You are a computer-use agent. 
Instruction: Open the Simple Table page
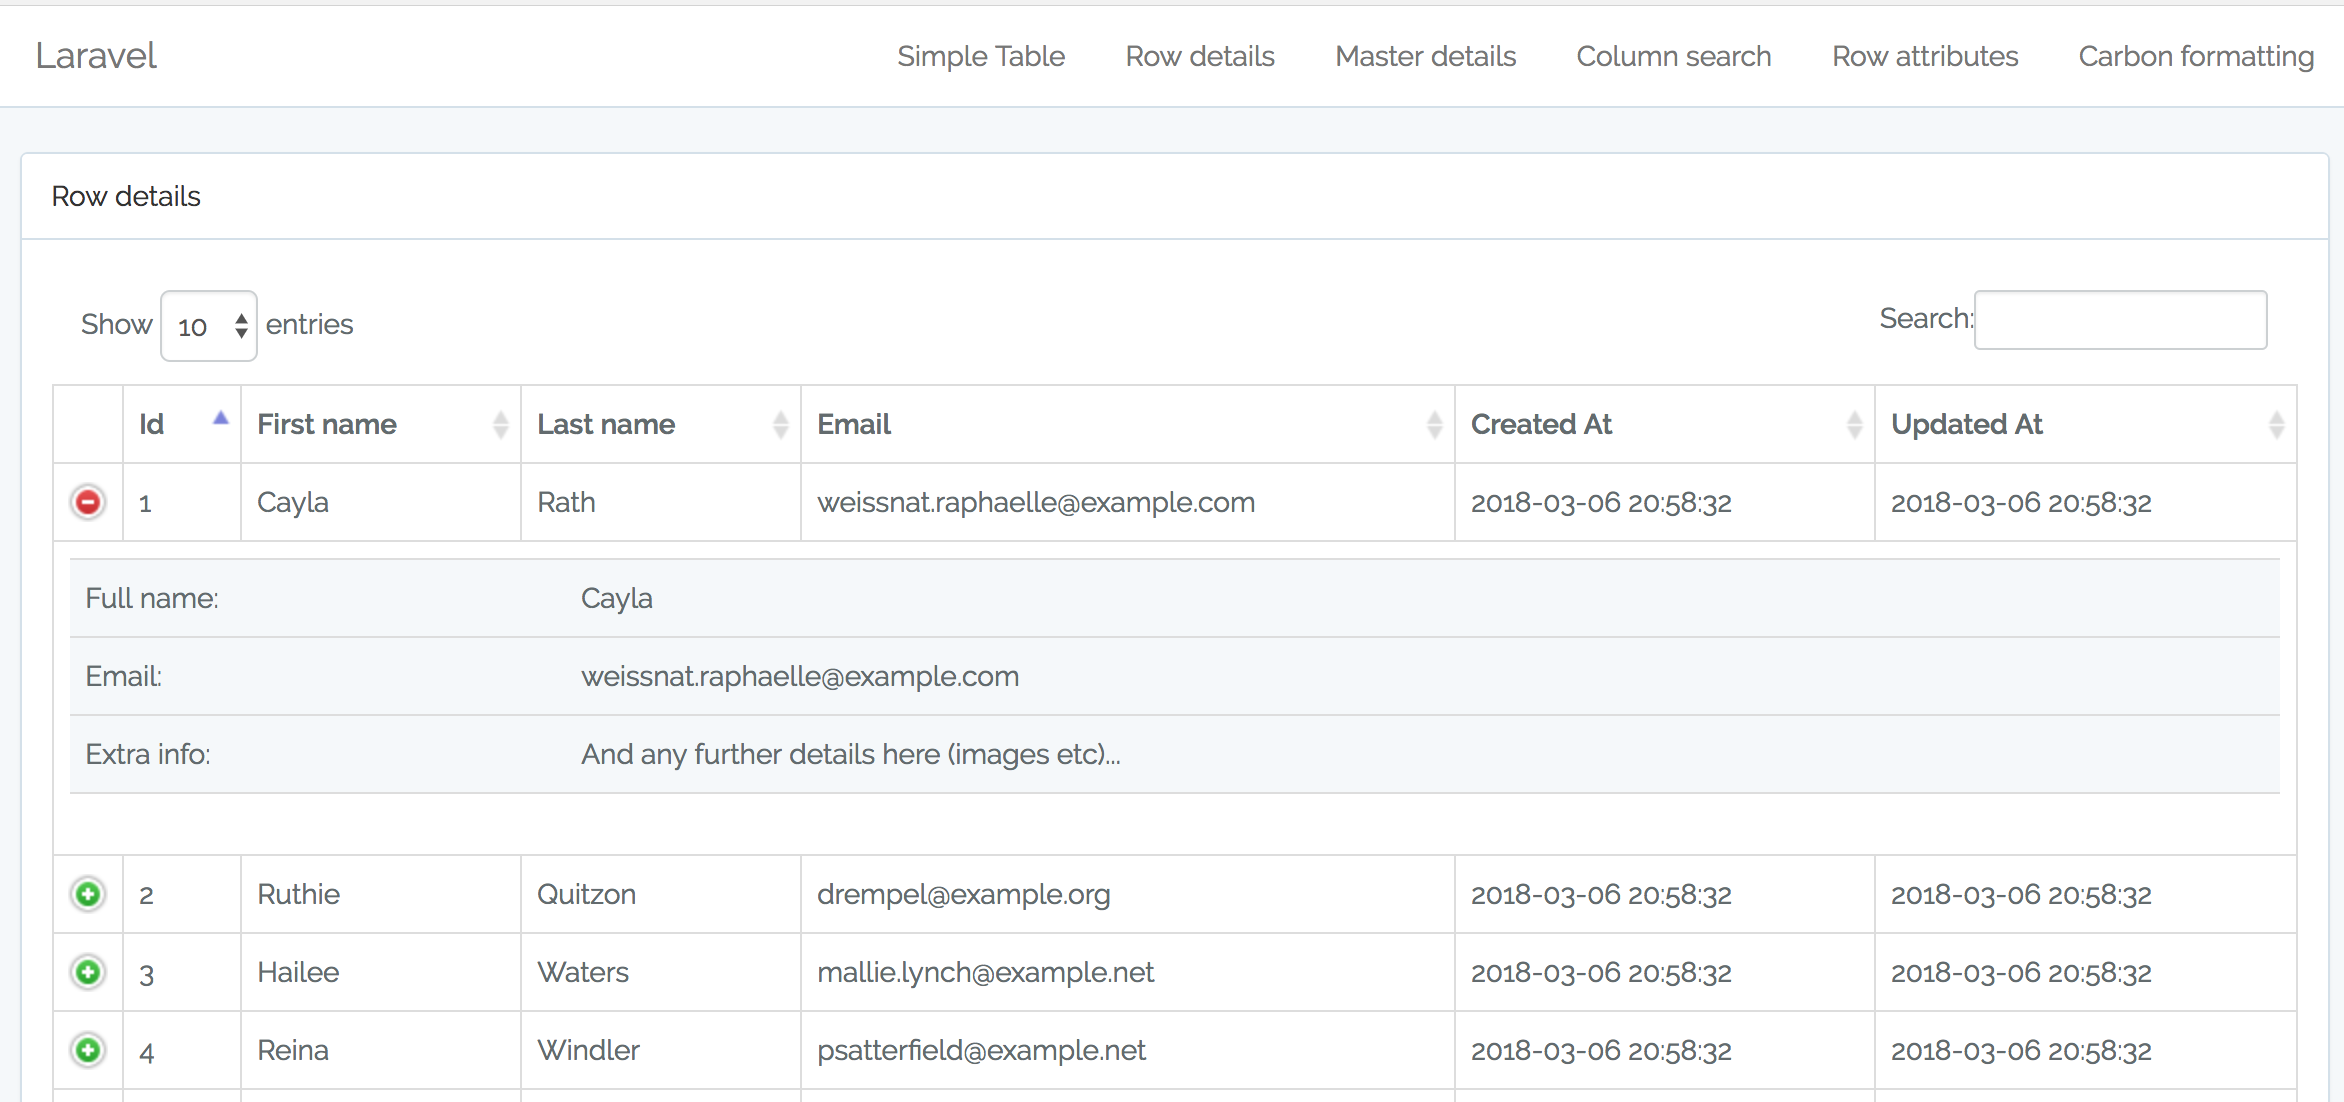coord(980,56)
